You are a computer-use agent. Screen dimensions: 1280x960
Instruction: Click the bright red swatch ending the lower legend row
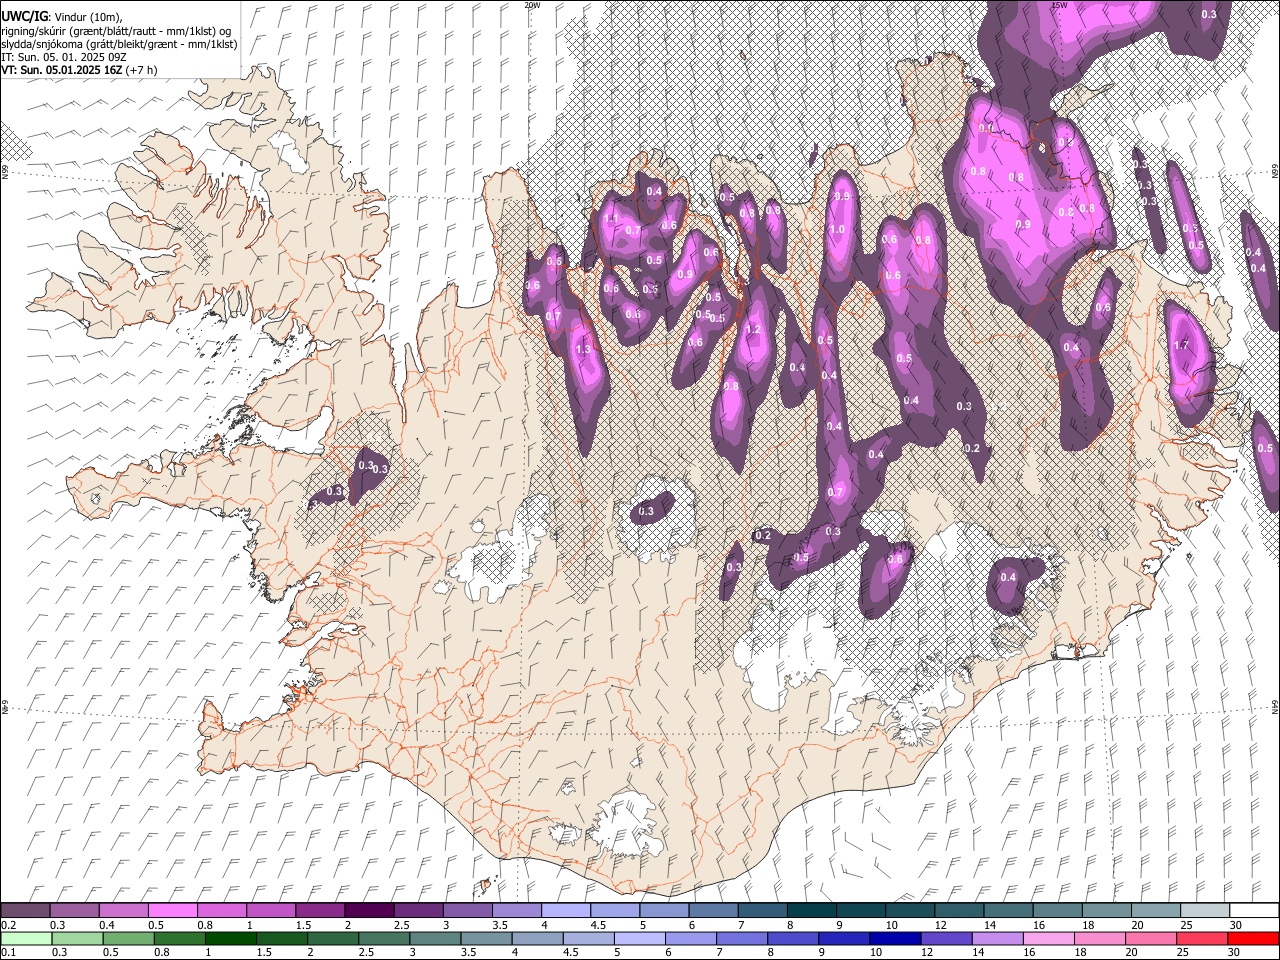[1253, 938]
